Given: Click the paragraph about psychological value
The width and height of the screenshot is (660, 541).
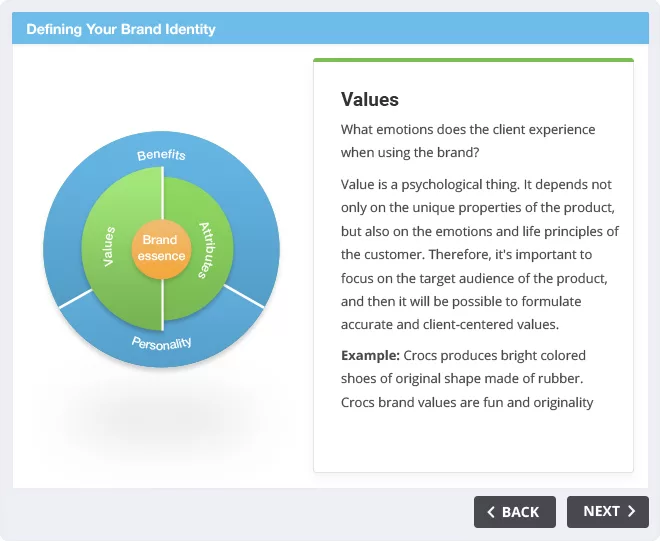Looking at the screenshot, I should [x=479, y=254].
